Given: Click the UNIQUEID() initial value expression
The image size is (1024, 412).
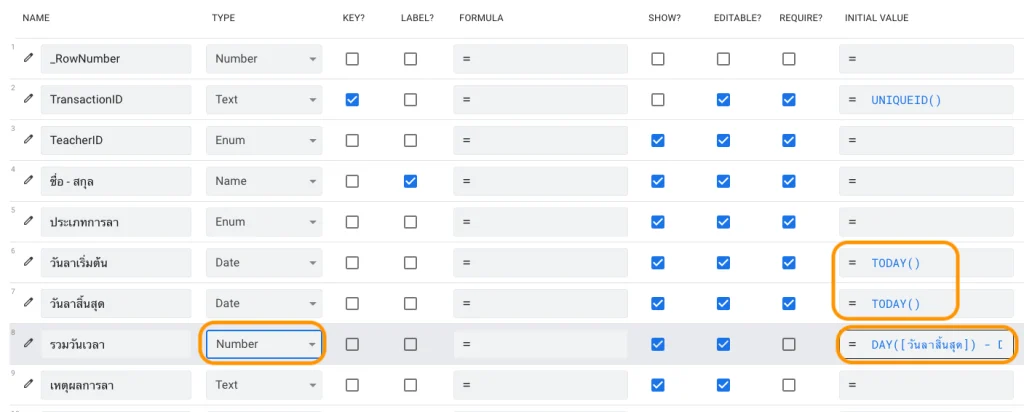Looking at the screenshot, I should (906, 100).
